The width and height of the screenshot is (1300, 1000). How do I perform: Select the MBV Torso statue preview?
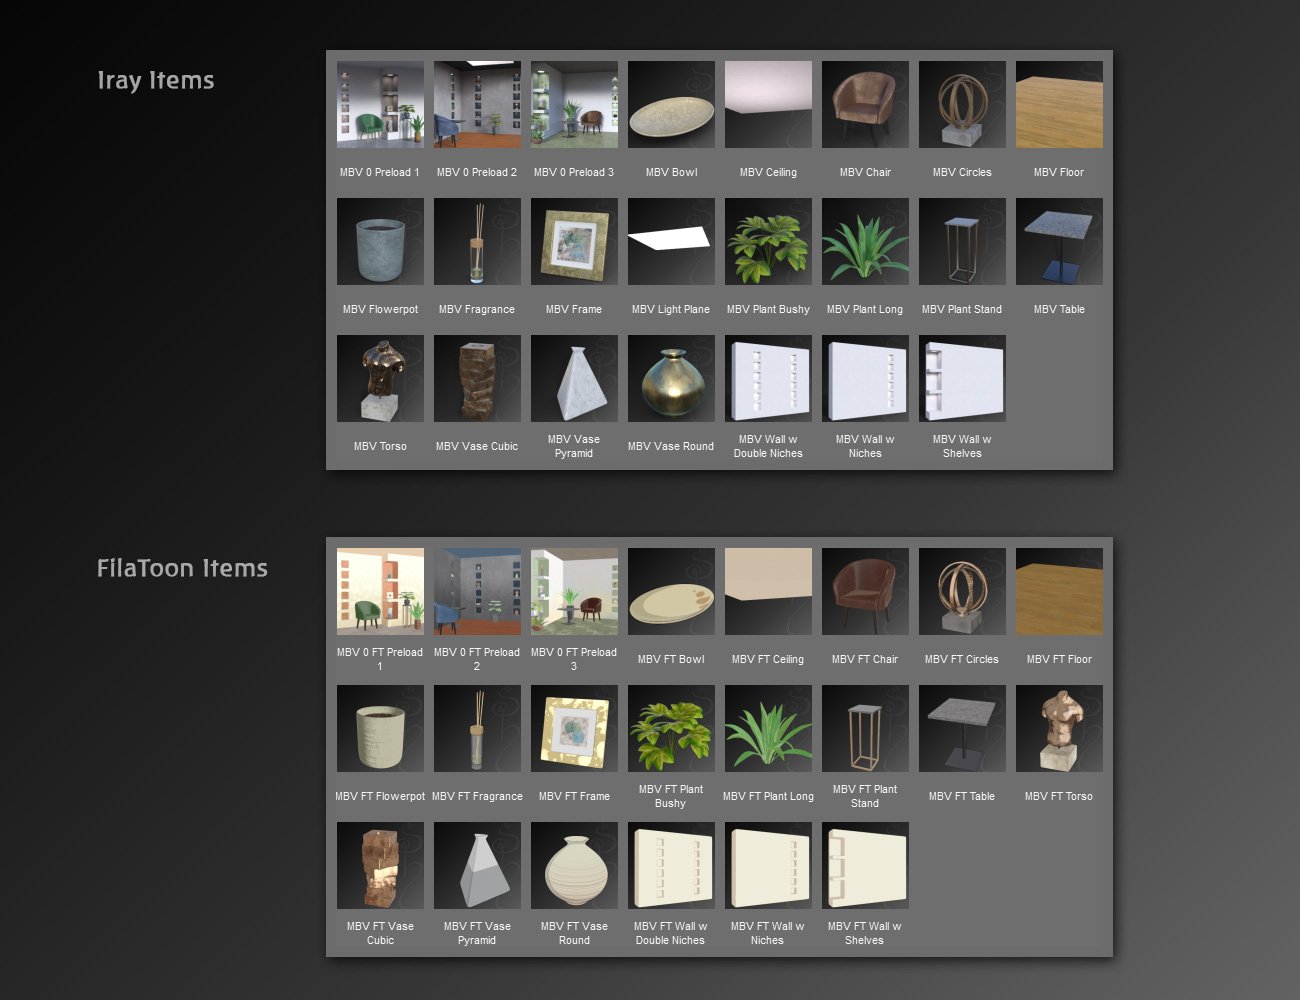[380, 378]
